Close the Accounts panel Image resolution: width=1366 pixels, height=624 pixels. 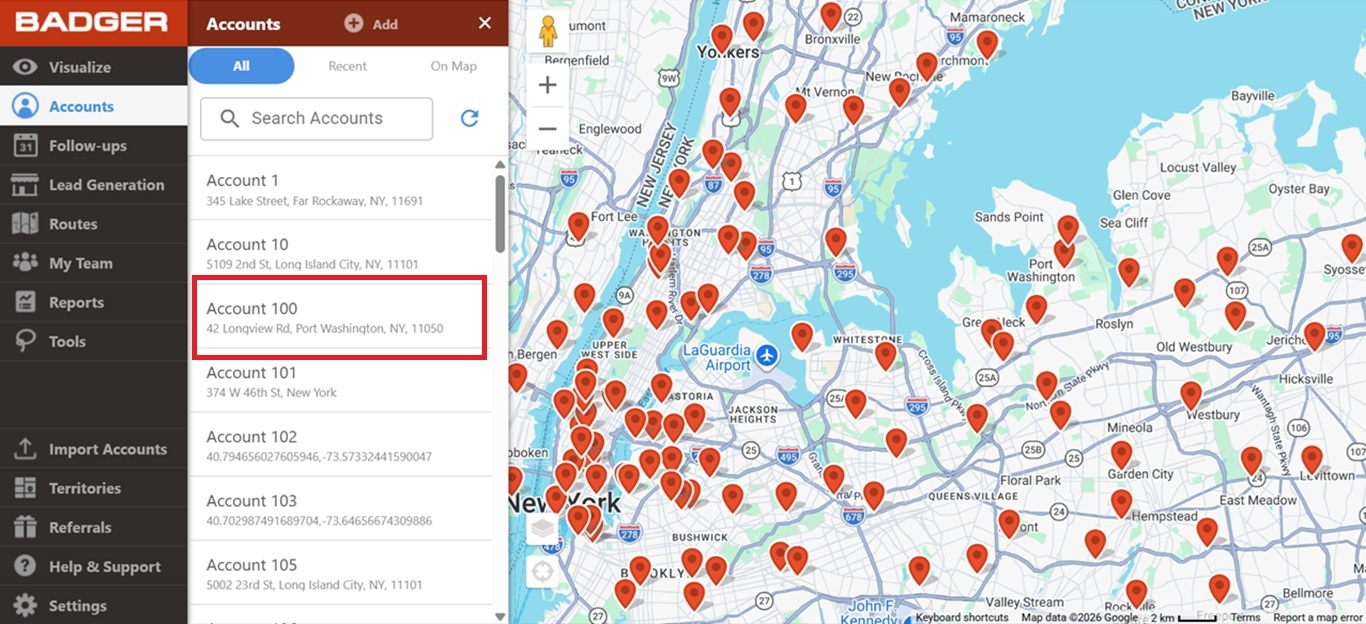(485, 23)
